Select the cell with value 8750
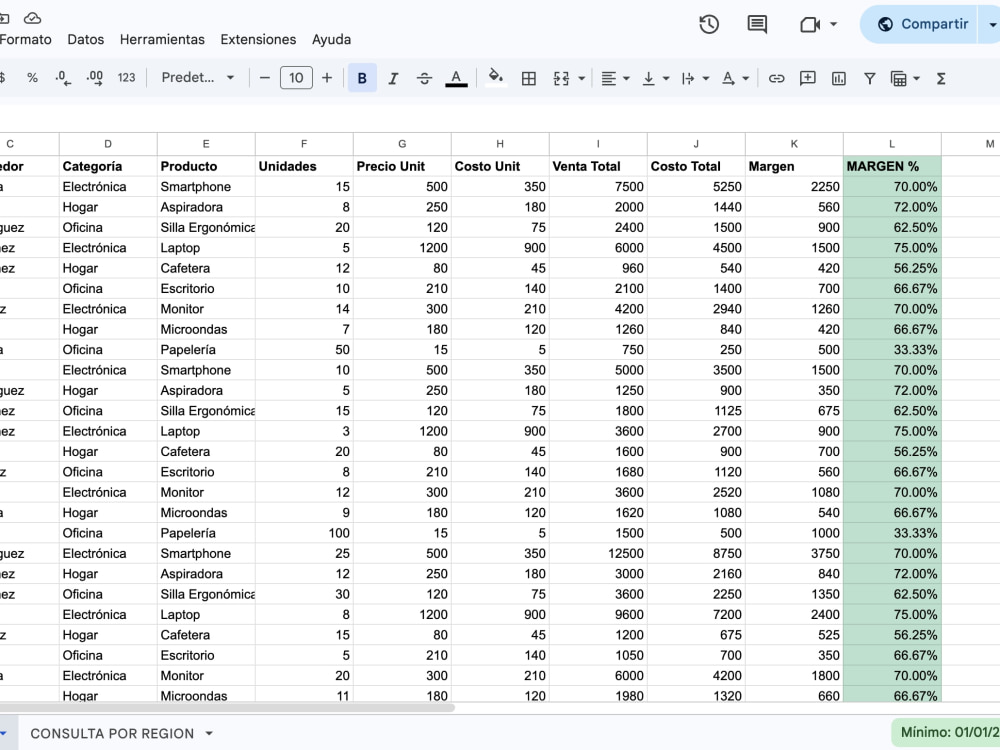 pos(696,554)
